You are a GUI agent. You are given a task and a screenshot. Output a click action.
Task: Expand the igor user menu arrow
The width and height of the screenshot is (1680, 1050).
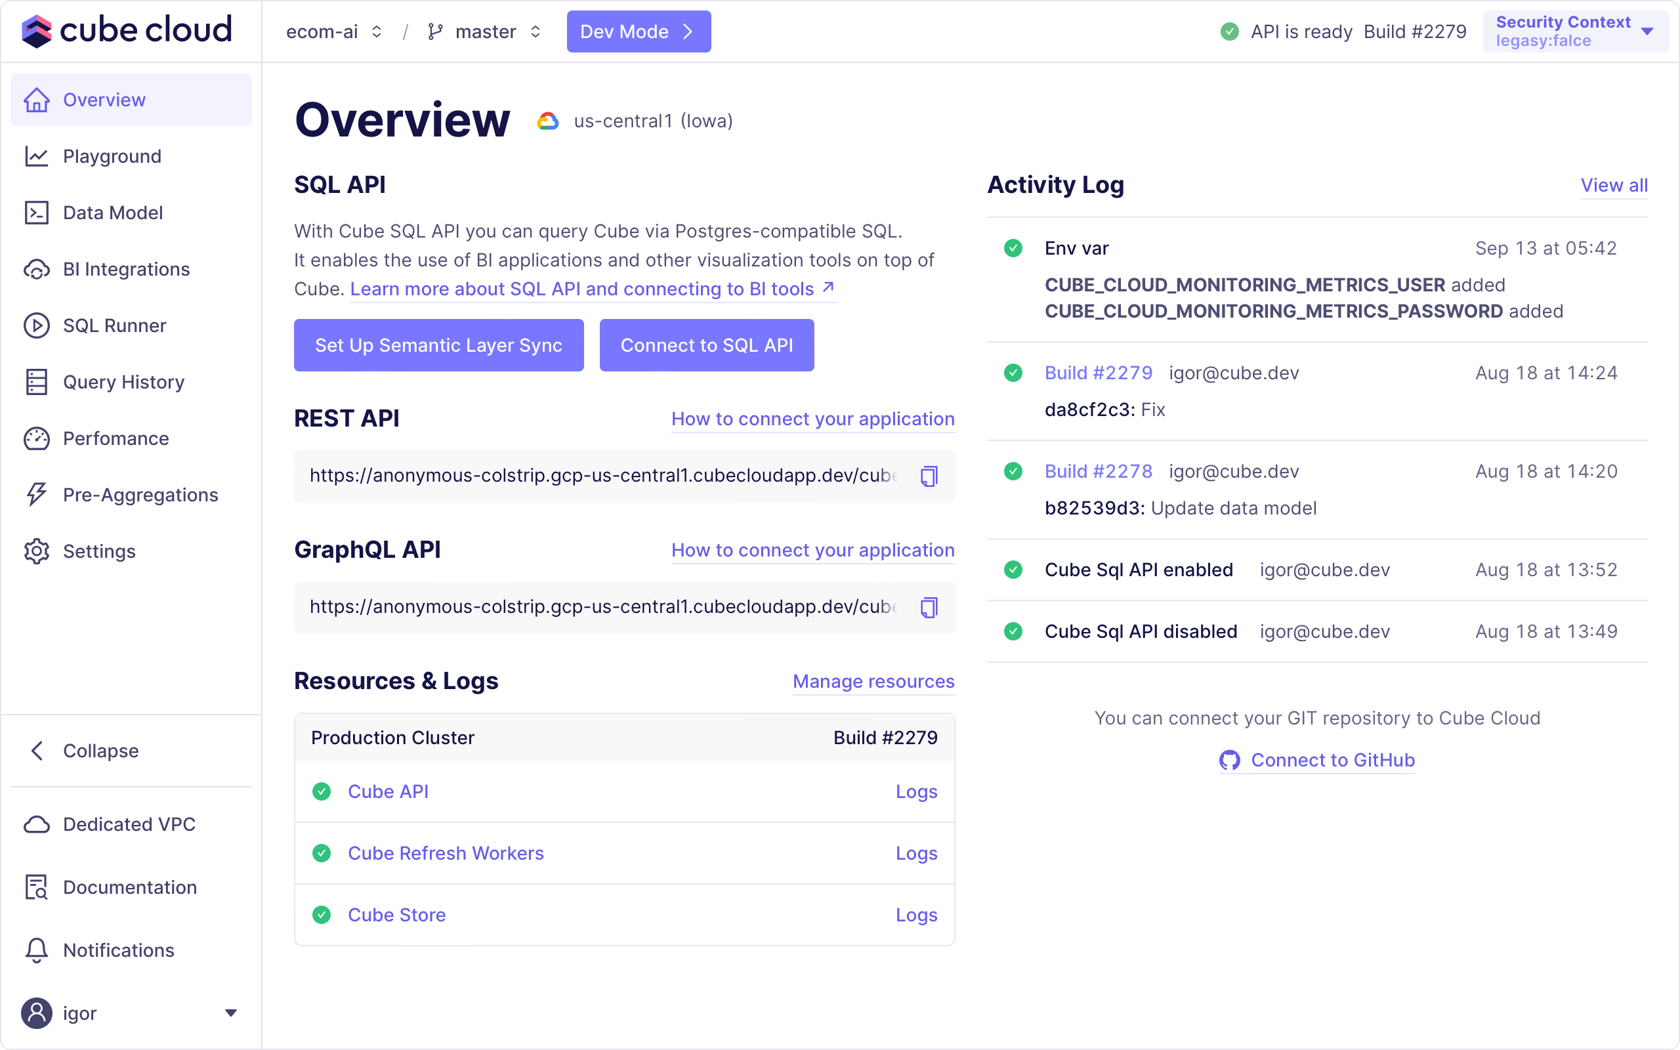(x=231, y=1013)
